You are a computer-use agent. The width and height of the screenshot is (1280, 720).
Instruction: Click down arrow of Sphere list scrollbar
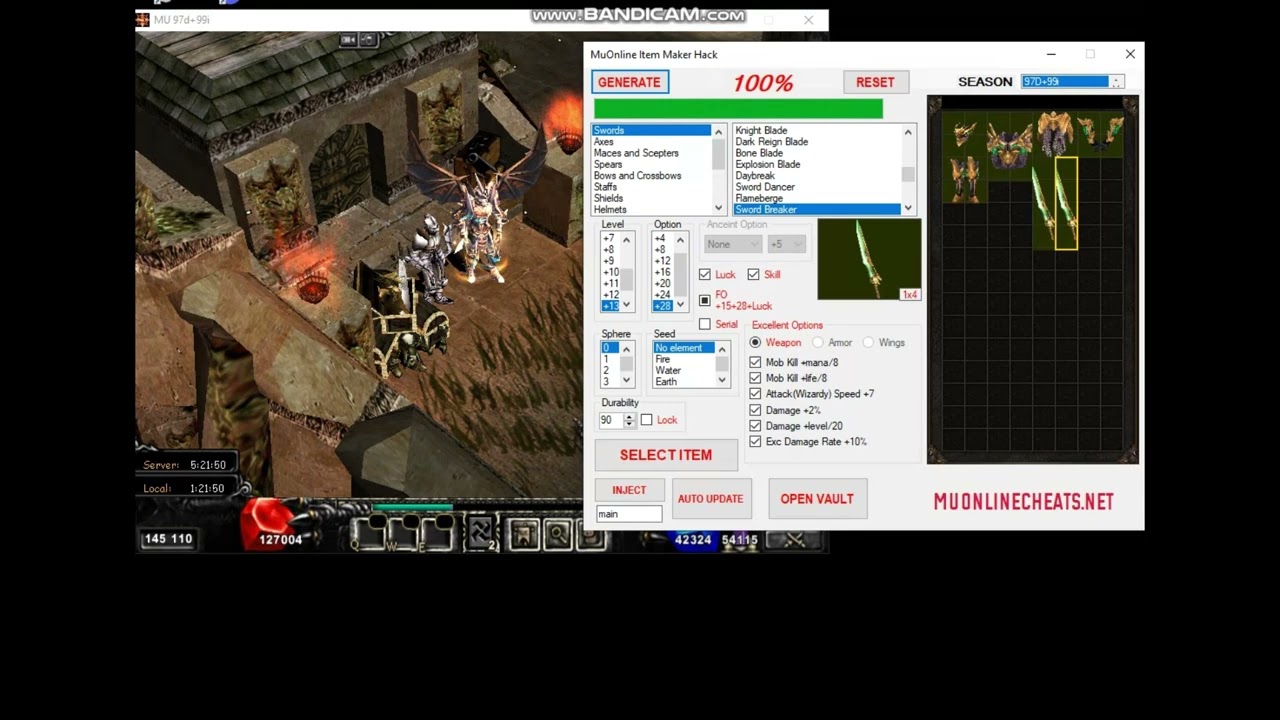click(627, 380)
